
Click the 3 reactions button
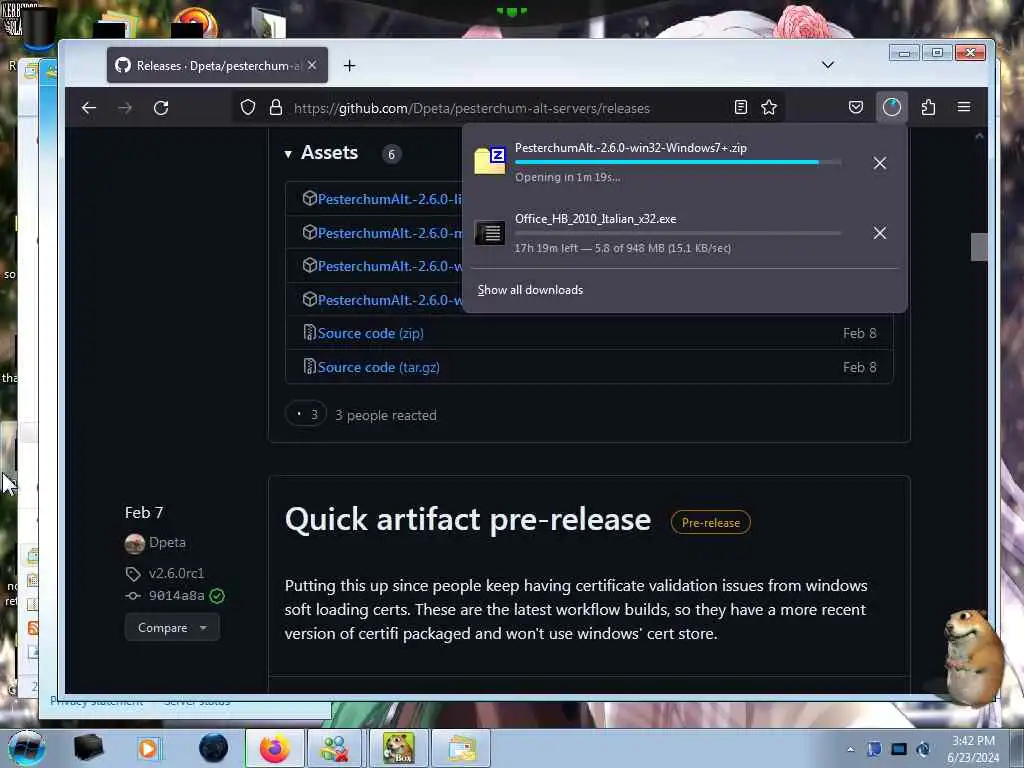coord(306,414)
